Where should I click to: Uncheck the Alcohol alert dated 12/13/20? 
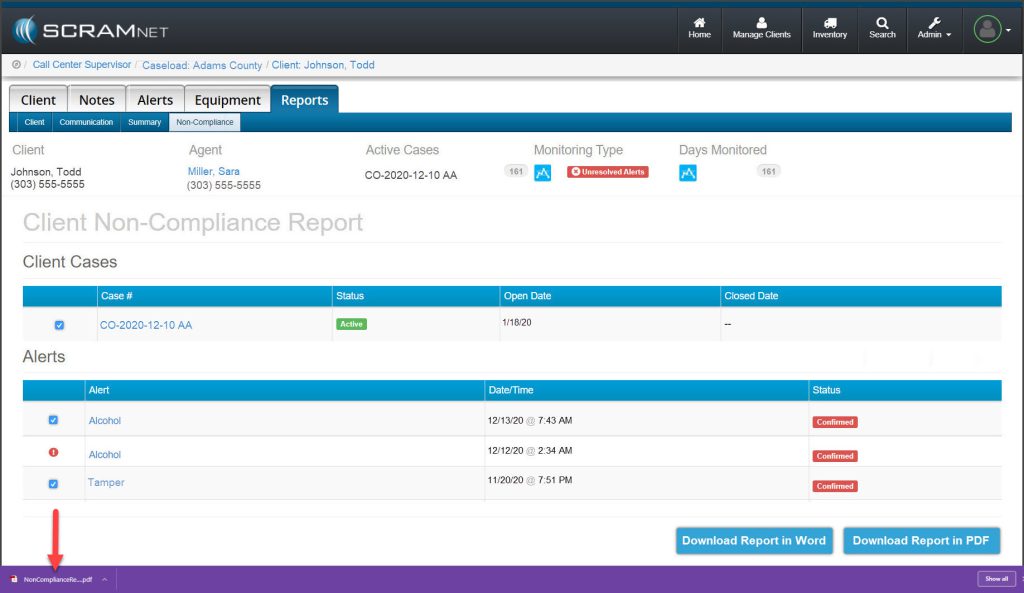(53, 420)
